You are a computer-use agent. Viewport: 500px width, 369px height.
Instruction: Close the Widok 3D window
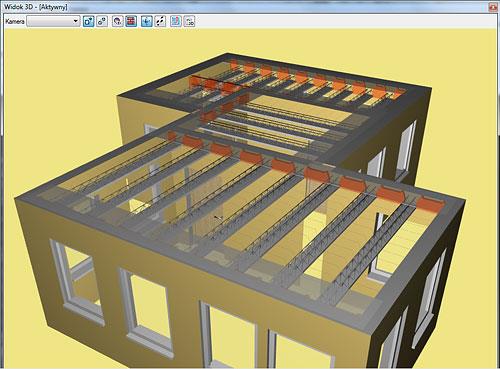coord(494,7)
